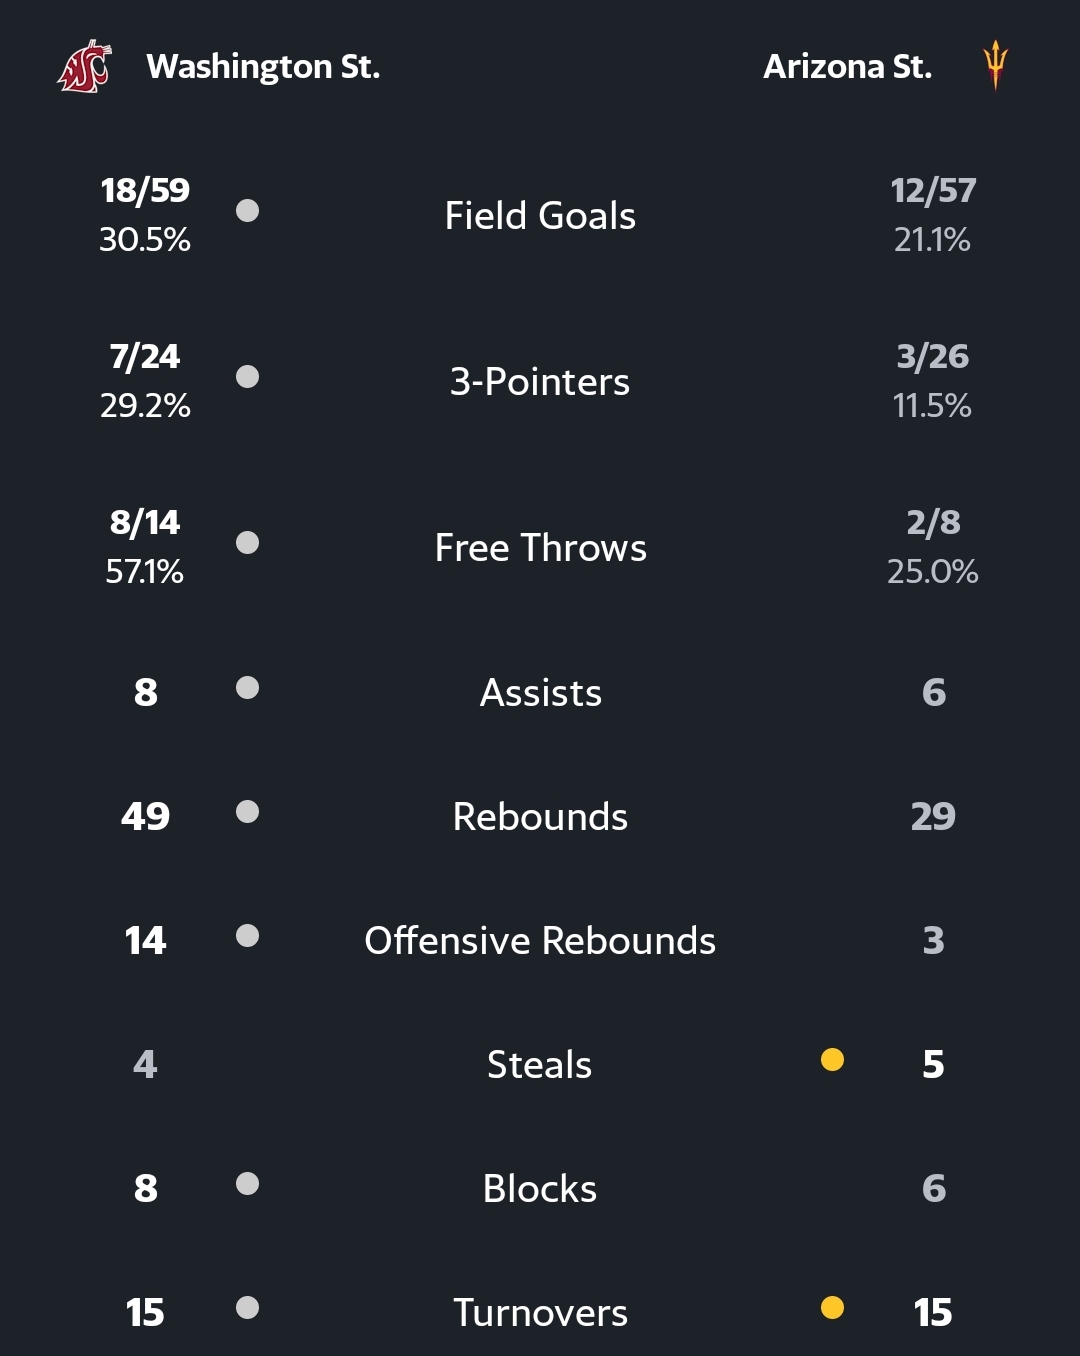Click gray dot beside Blocks
Viewport: 1080px width, 1356px height.
tap(247, 1184)
